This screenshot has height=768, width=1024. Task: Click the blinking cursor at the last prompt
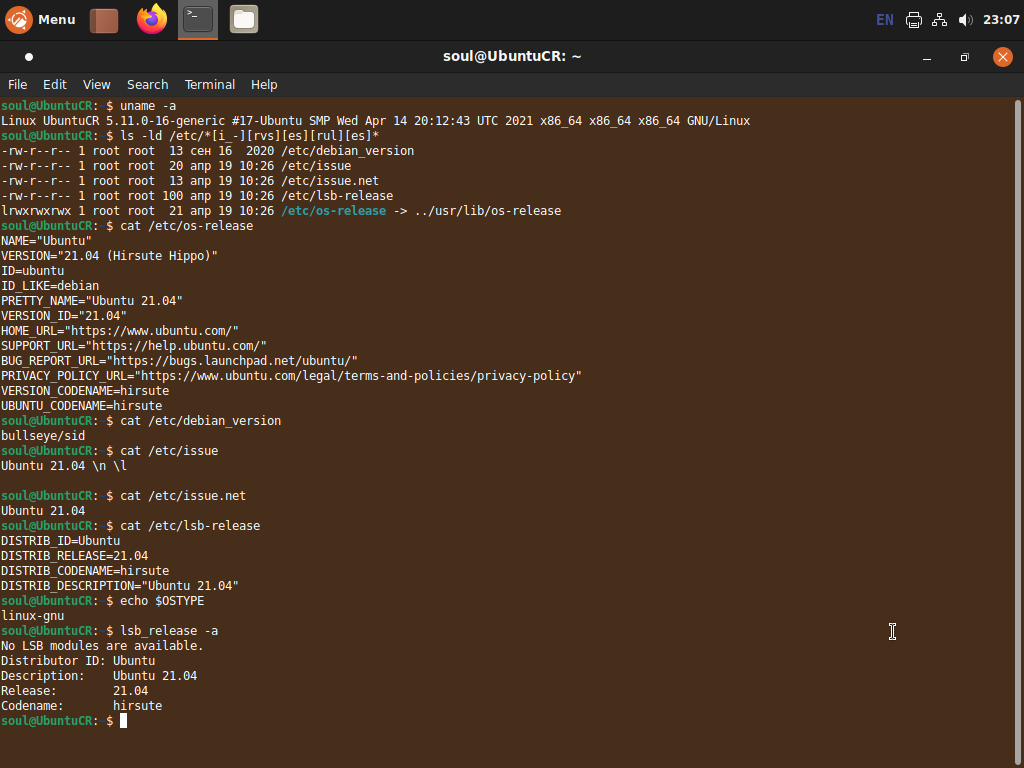[x=123, y=721]
